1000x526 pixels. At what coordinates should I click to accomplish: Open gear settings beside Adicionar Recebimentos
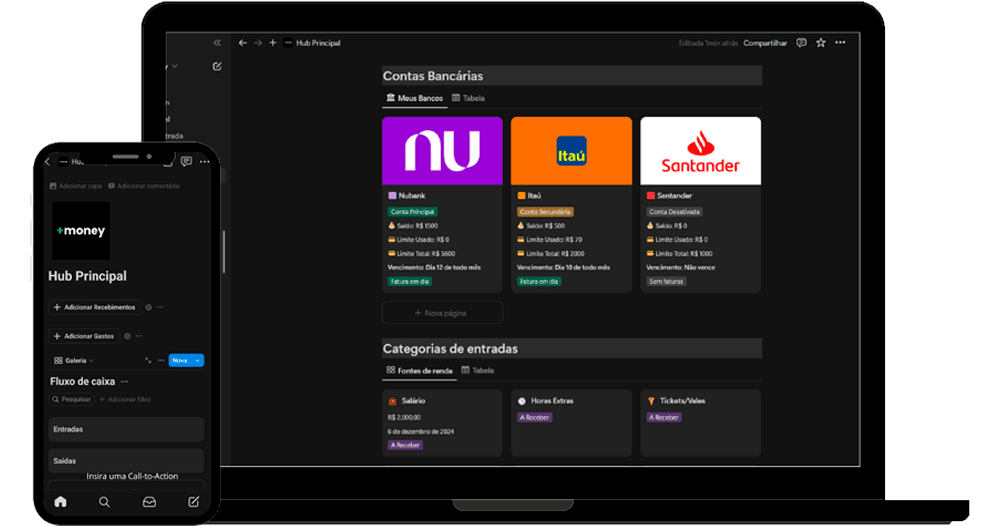point(149,307)
